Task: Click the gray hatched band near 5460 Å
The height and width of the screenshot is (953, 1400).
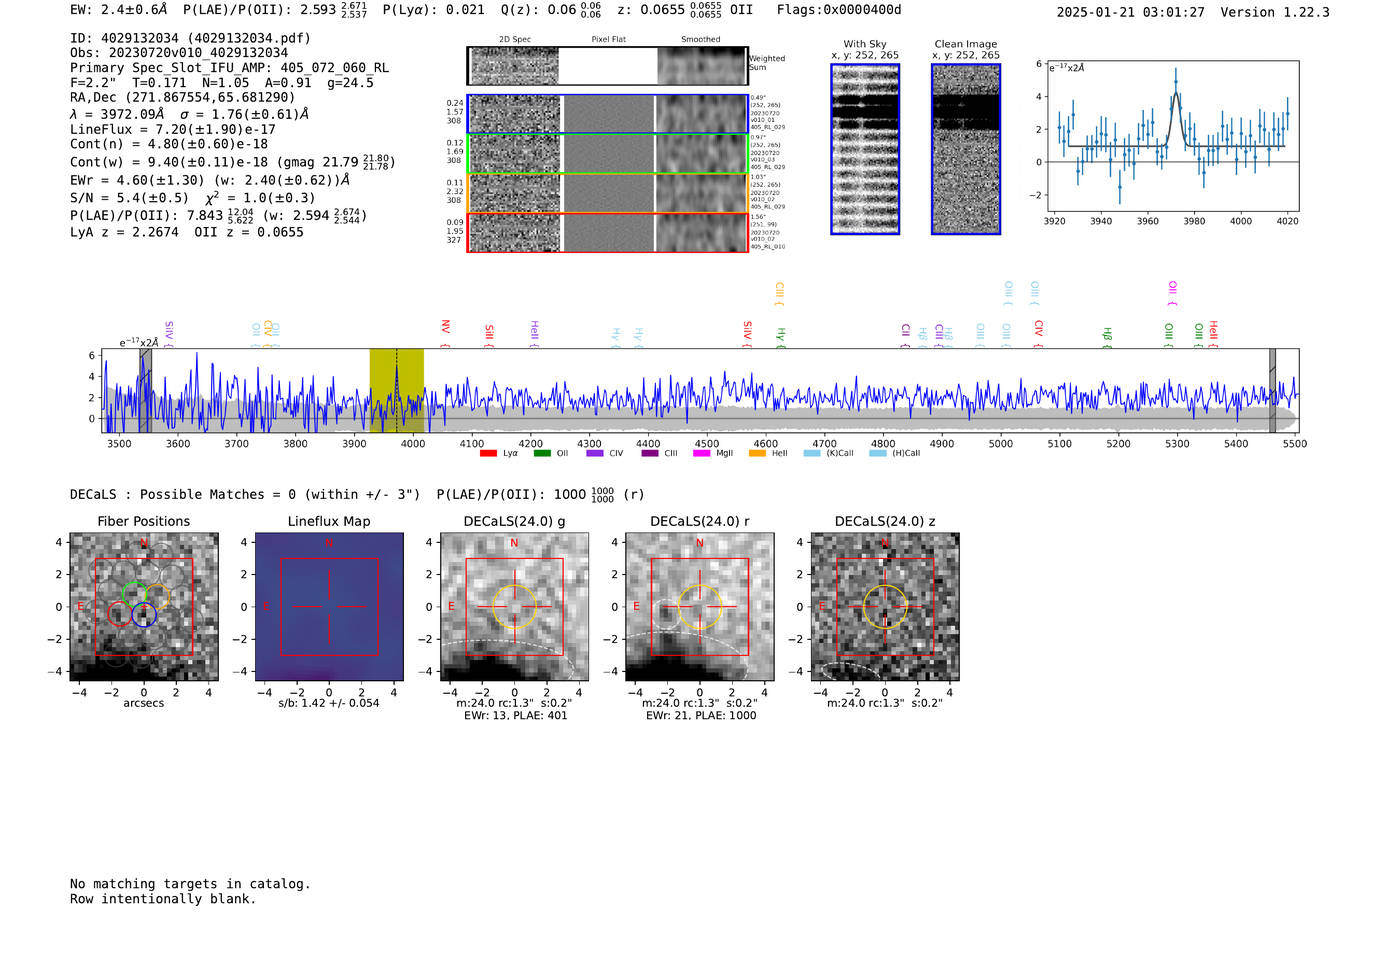Action: [x=1273, y=390]
